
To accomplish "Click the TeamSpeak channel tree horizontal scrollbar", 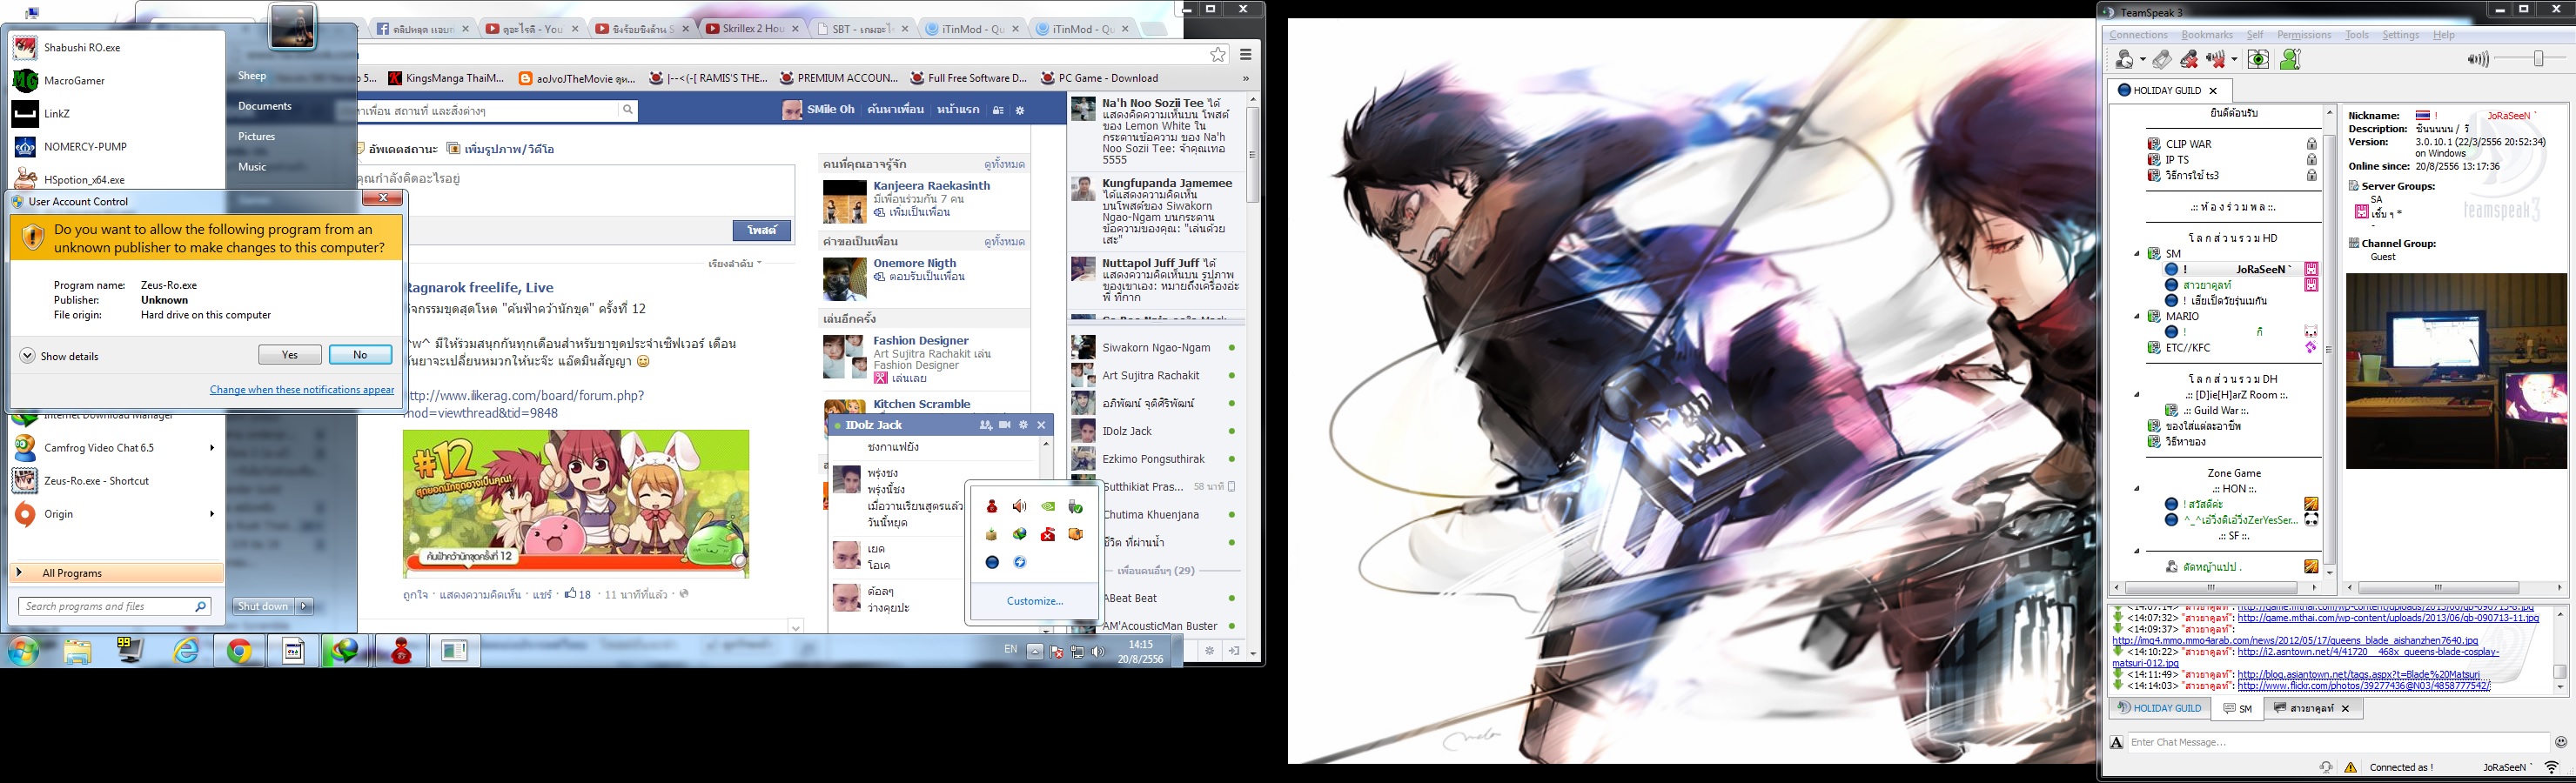I will (x=2212, y=588).
